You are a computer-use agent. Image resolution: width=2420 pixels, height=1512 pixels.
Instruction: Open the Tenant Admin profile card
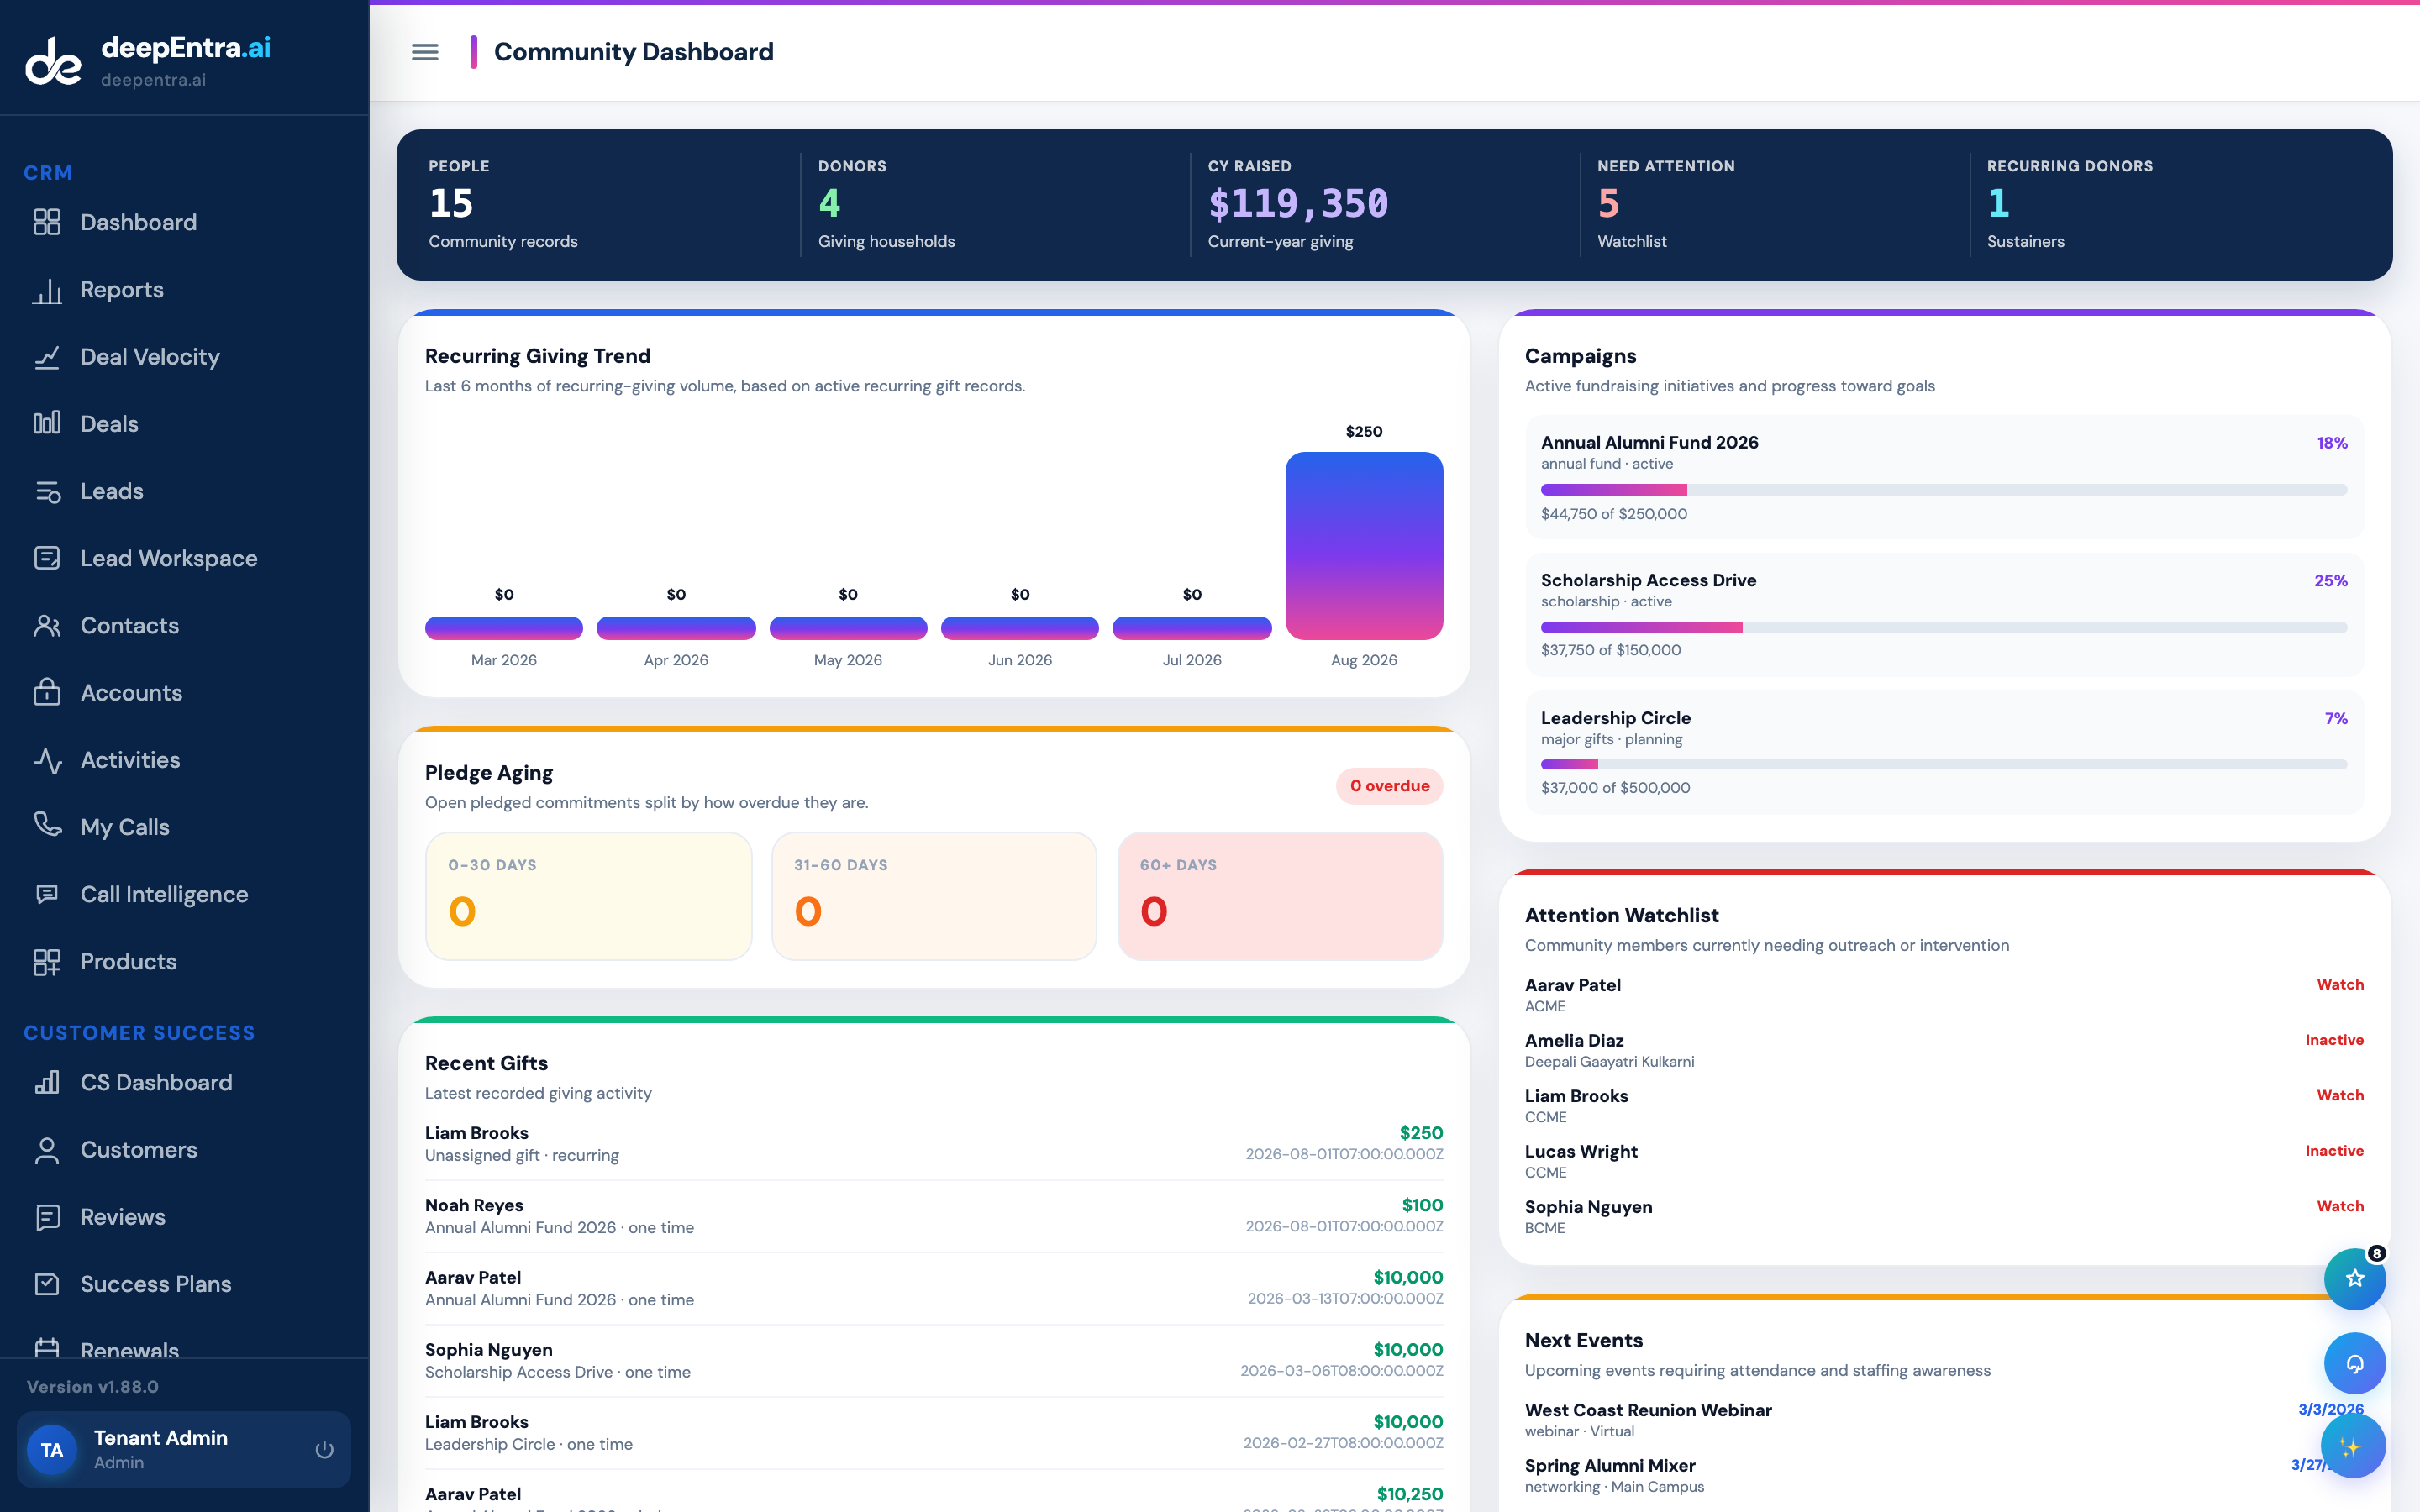point(184,1449)
